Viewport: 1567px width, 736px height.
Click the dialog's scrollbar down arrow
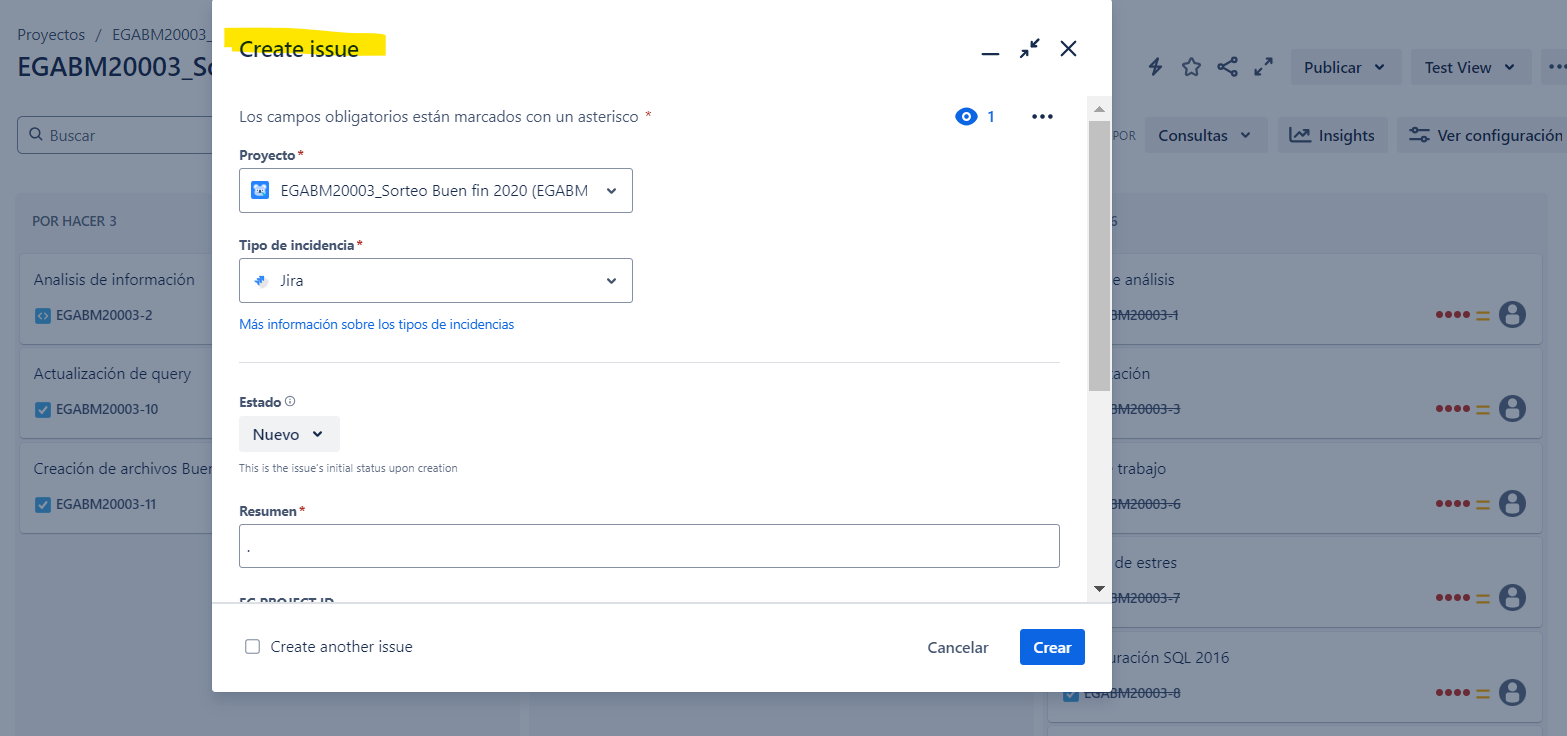pos(1099,589)
